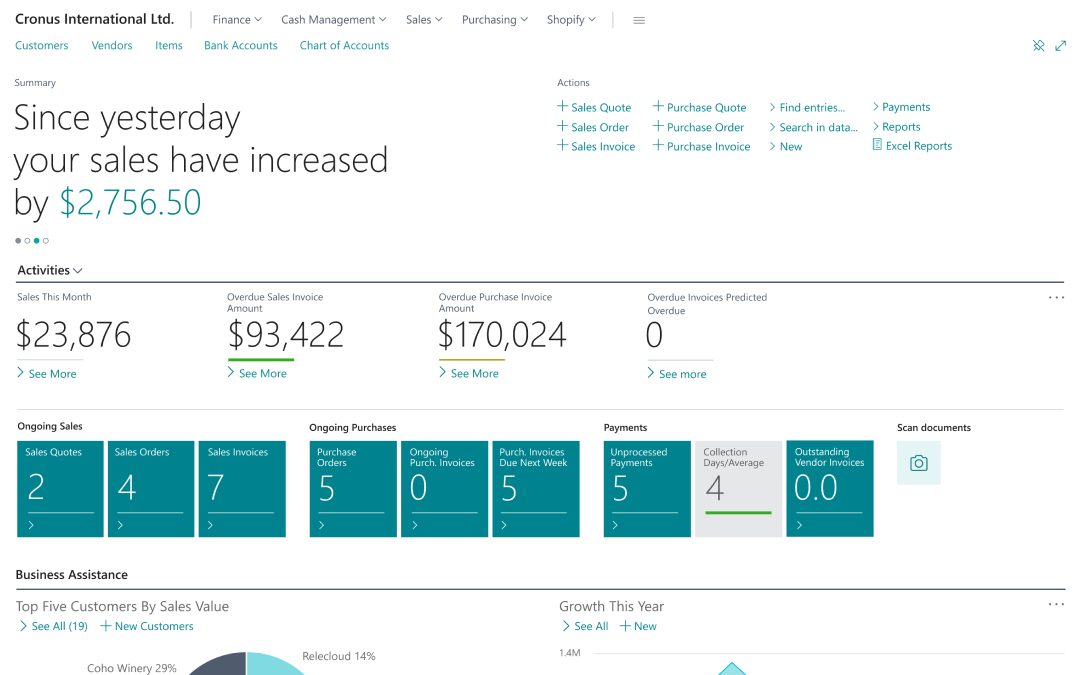
Task: Open the Sales Invoices tile
Action: 242,488
